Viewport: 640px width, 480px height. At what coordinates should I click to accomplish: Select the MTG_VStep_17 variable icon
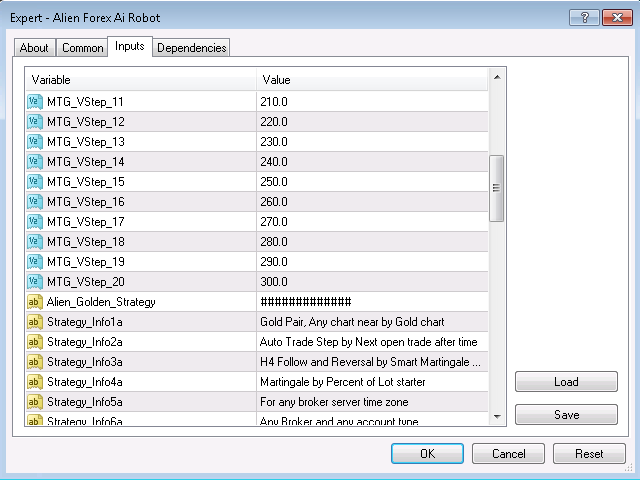pos(35,221)
